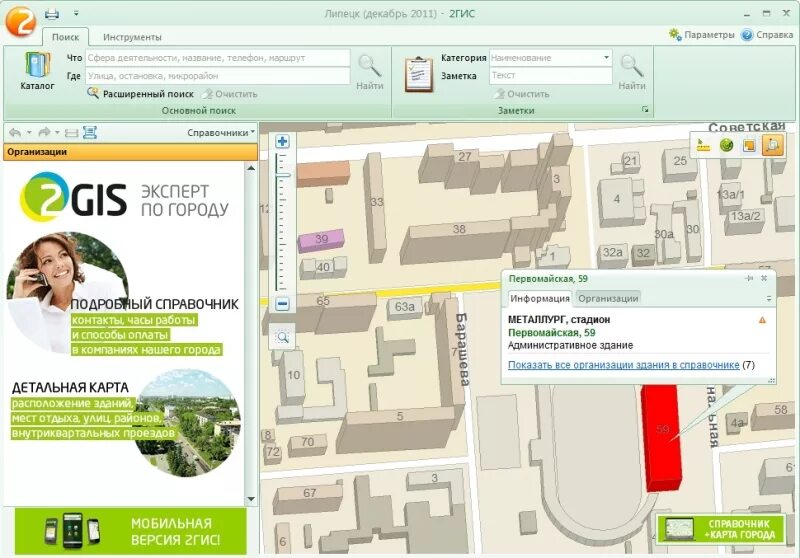
Task: Open the back history dropdown arrow
Action: coord(29,133)
